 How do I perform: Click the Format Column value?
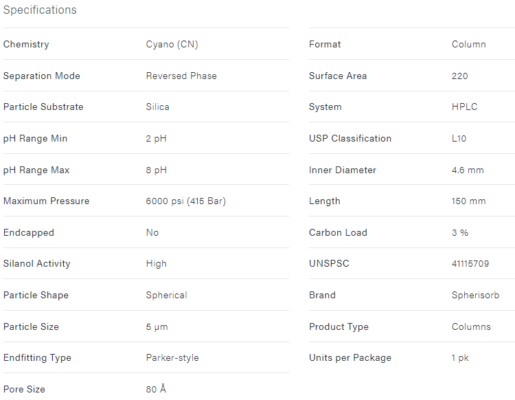pyautogui.click(x=469, y=44)
